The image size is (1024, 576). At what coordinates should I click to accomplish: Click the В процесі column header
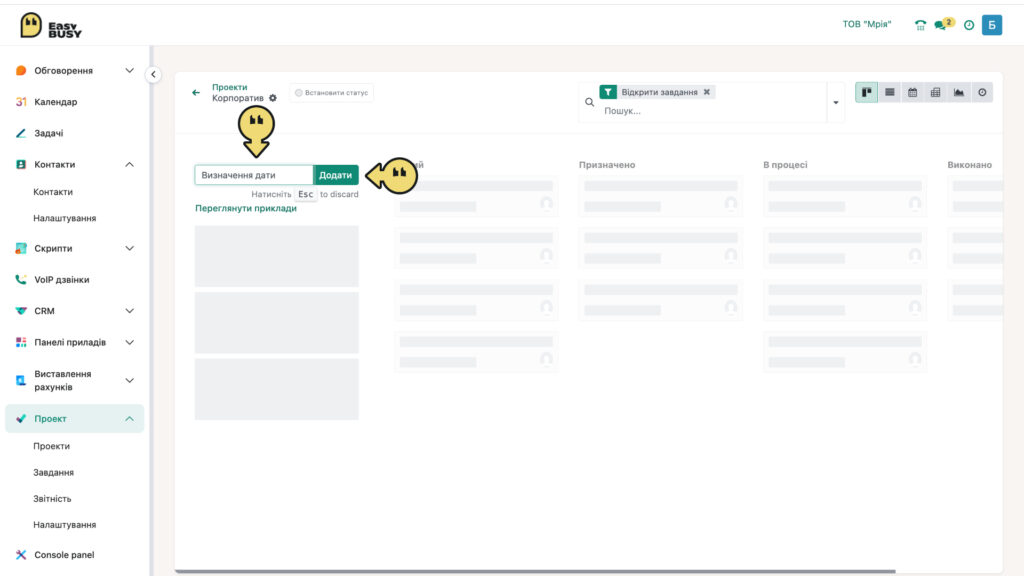tap(785, 165)
